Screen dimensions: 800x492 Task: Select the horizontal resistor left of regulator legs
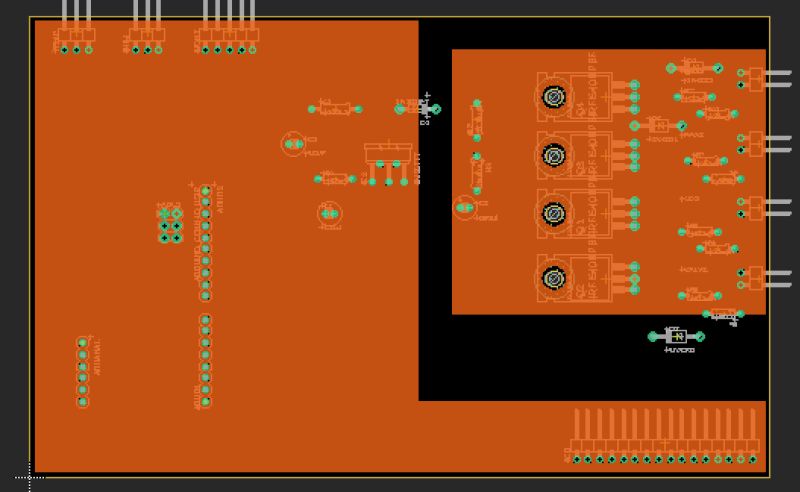coord(335,179)
